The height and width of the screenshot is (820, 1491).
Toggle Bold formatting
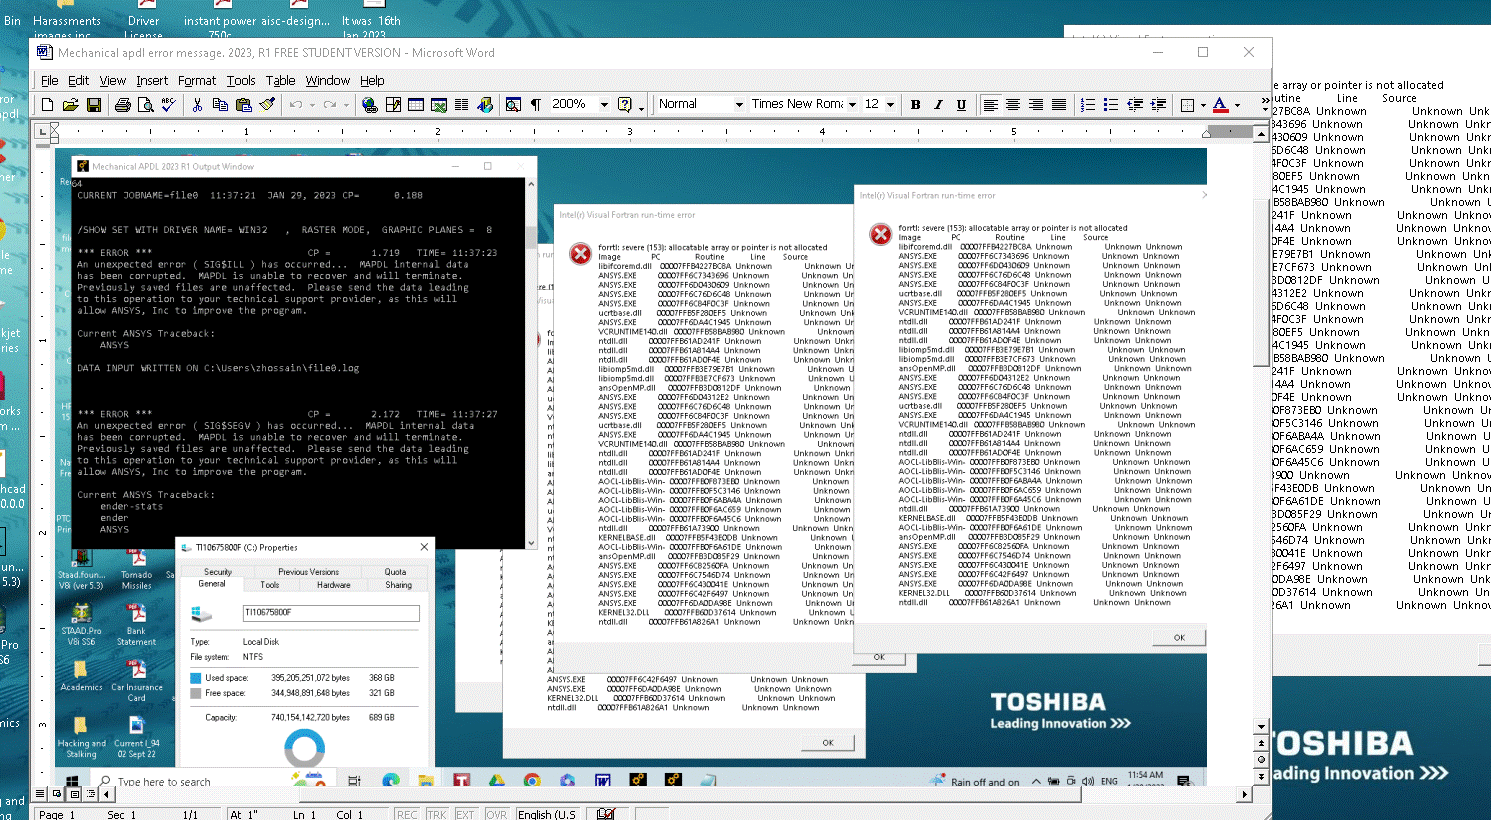tap(915, 104)
